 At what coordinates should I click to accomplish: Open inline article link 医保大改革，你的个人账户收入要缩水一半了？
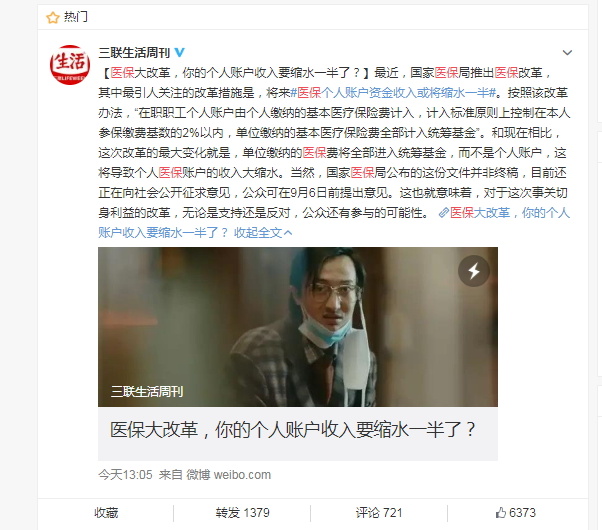pos(334,222)
